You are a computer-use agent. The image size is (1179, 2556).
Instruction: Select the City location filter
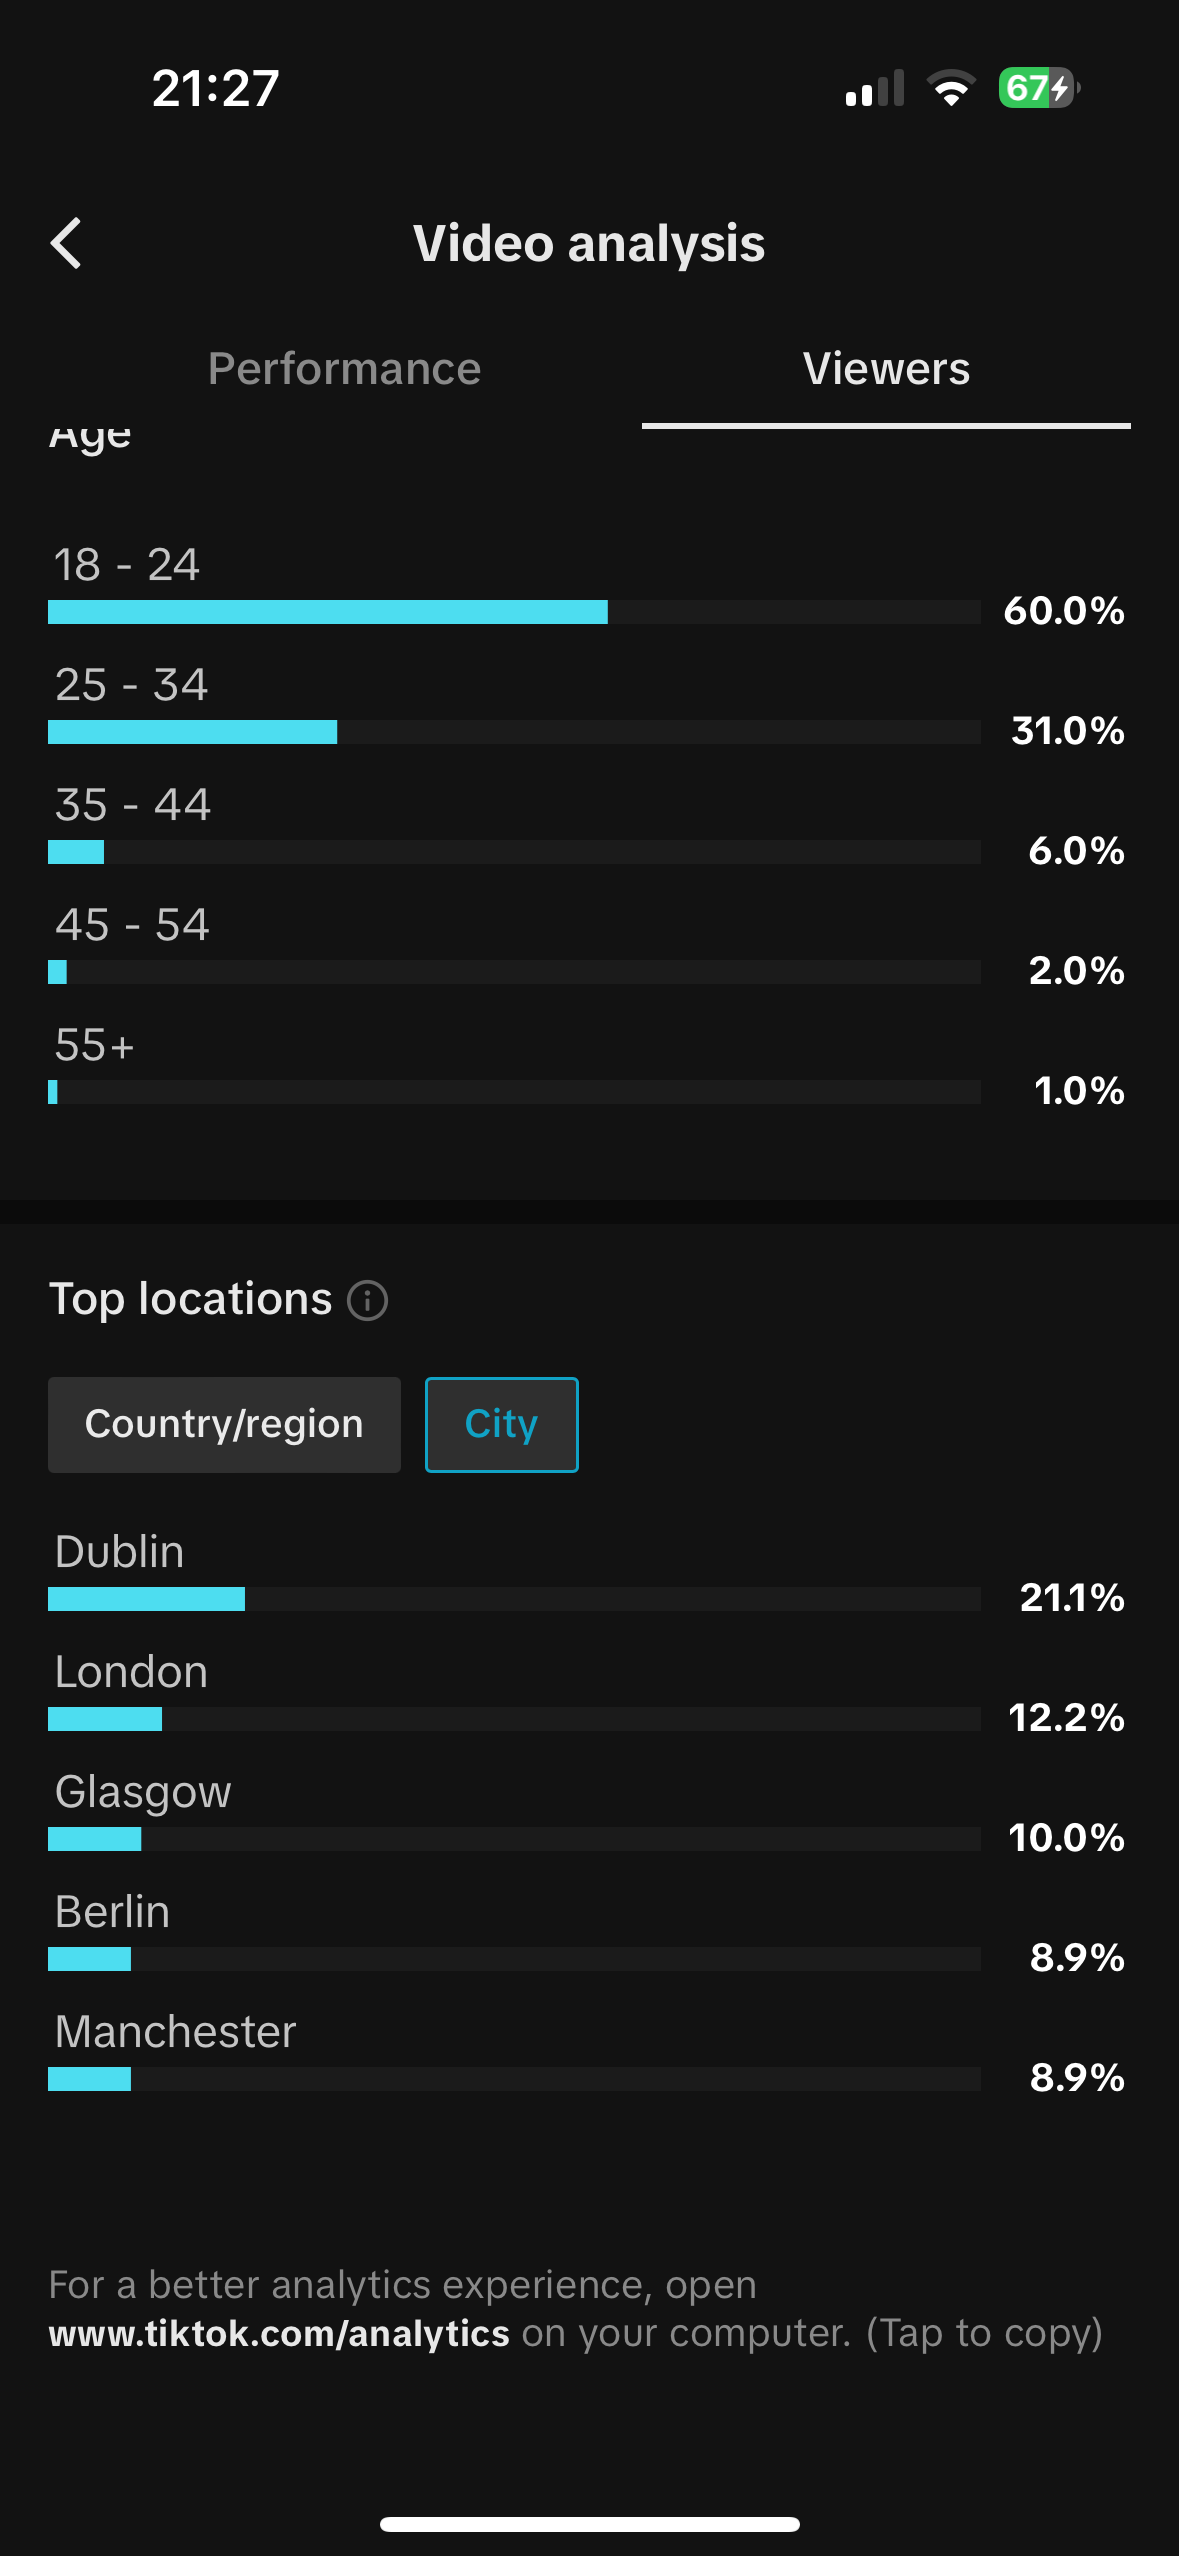click(501, 1424)
